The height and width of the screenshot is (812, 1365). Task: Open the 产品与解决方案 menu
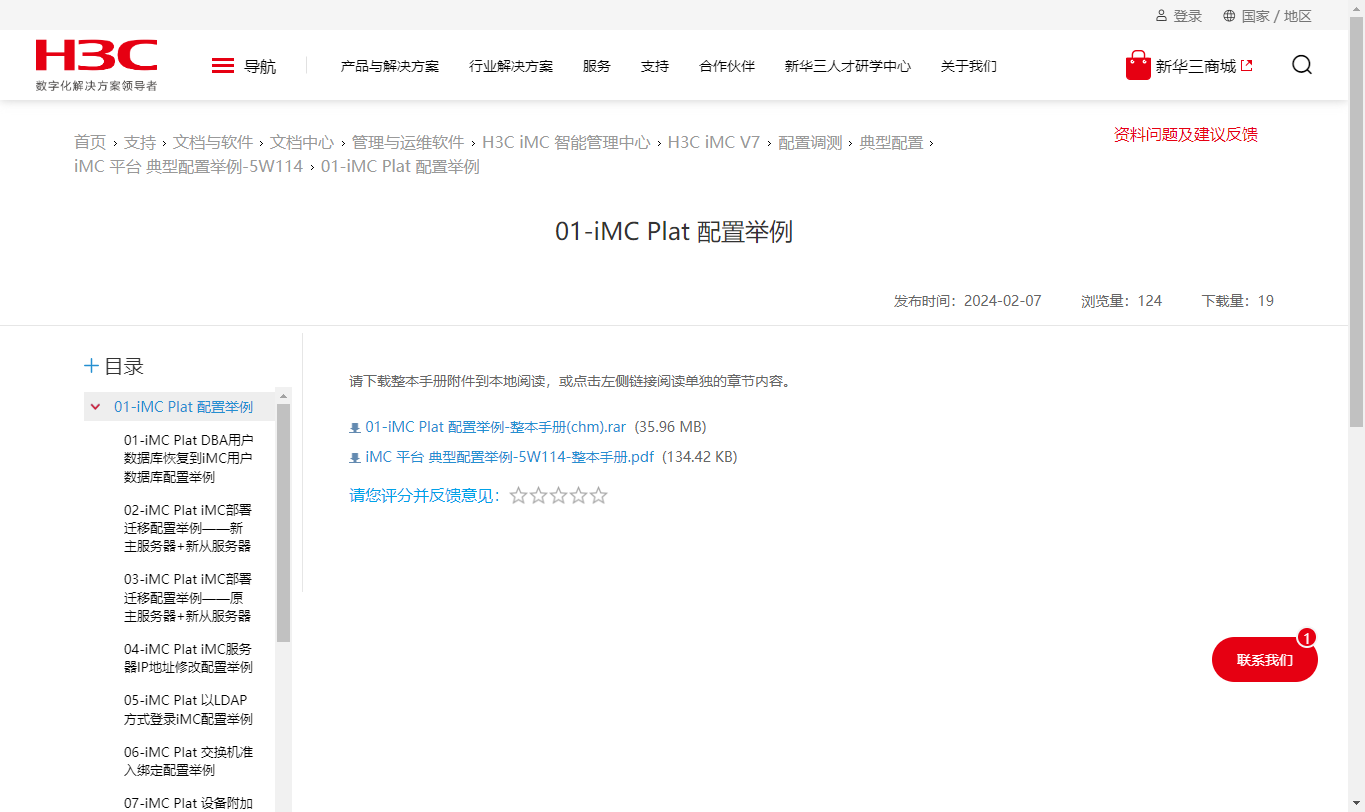click(x=390, y=66)
